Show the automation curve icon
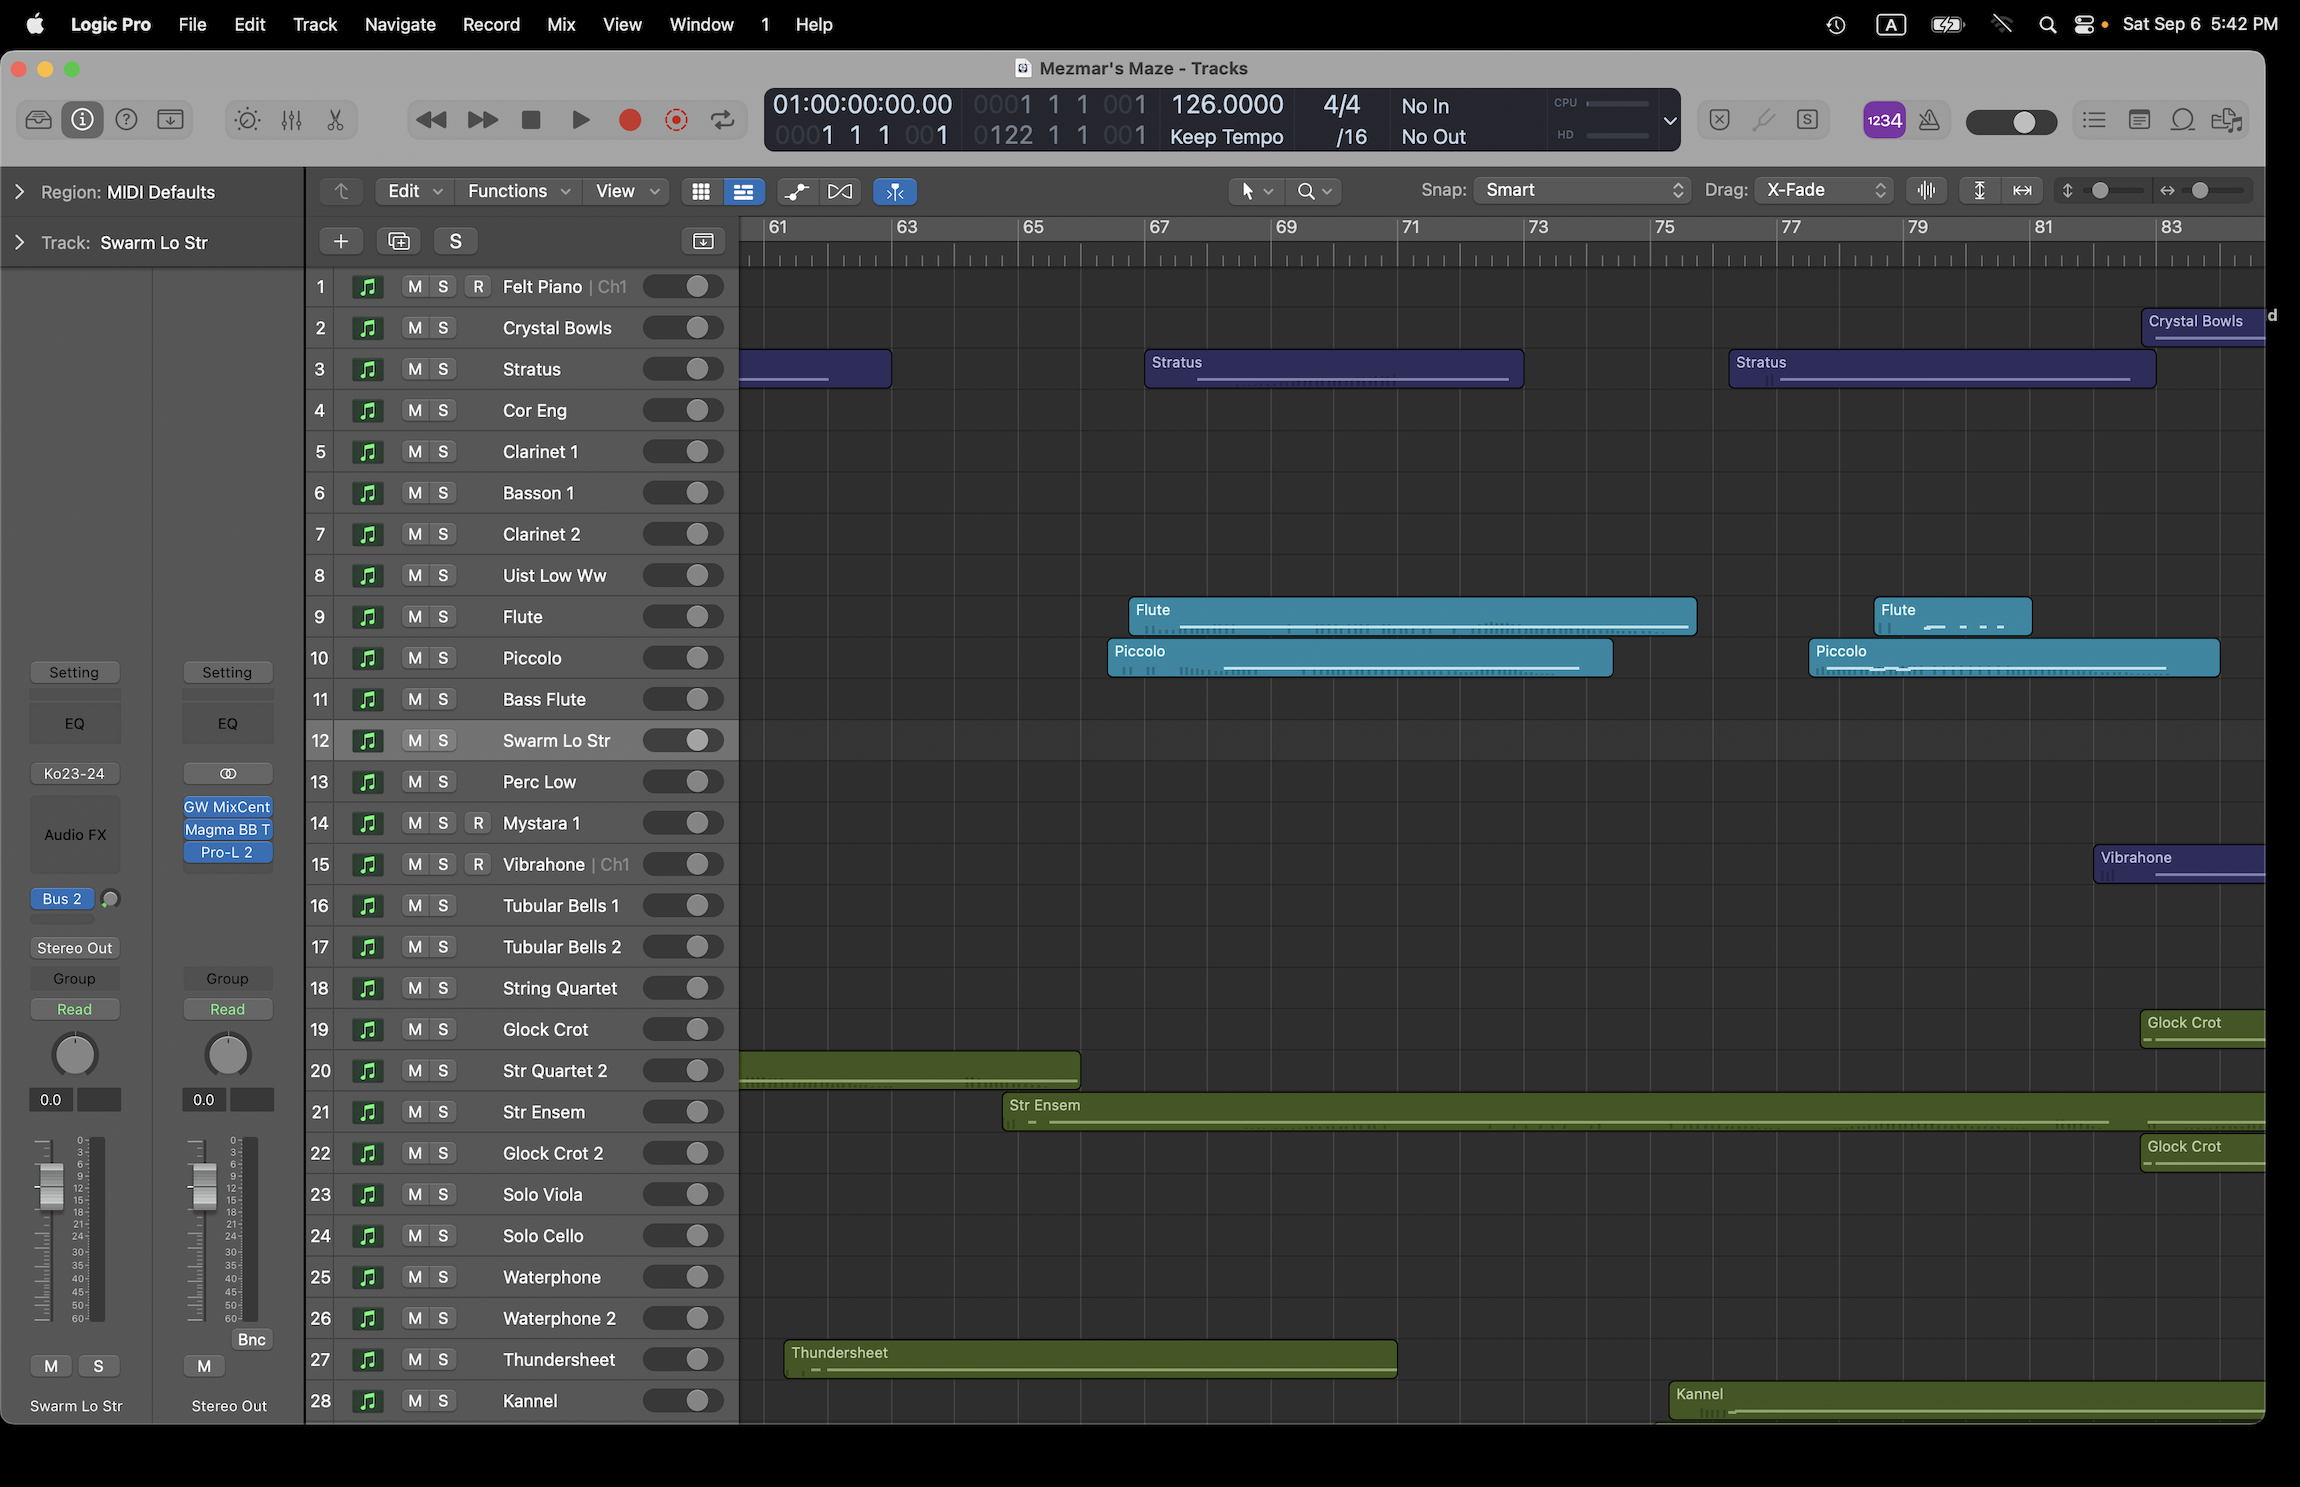The height and width of the screenshot is (1487, 2300). click(797, 191)
